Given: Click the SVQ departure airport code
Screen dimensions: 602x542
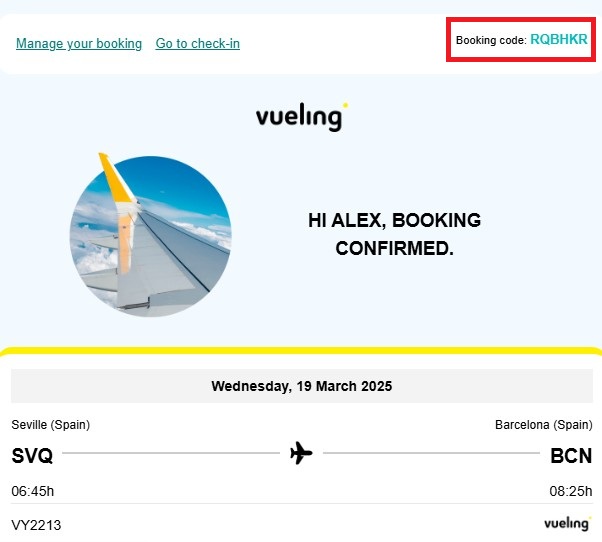Looking at the screenshot, I should point(32,456).
